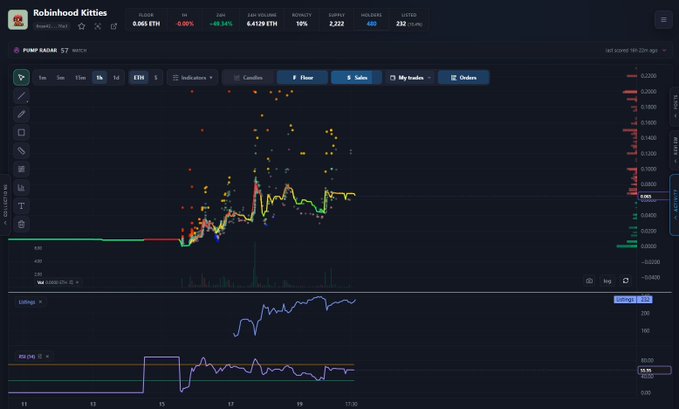679x409 pixels.
Task: Remove the RSI (14) indicator
Action: (x=47, y=357)
